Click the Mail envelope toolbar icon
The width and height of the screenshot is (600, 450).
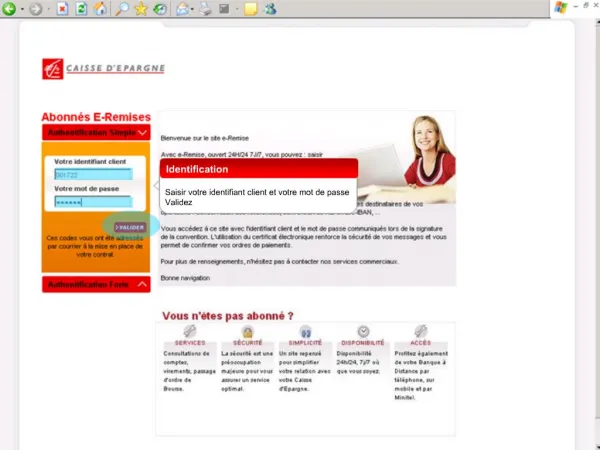pyautogui.click(x=183, y=9)
